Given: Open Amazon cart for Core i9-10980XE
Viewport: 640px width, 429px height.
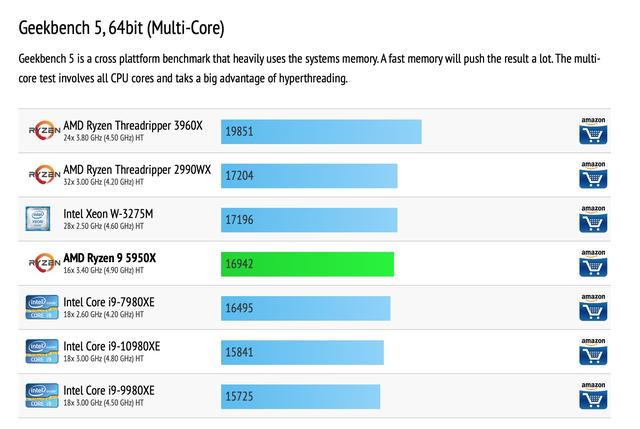Looking at the screenshot, I should point(593,351).
